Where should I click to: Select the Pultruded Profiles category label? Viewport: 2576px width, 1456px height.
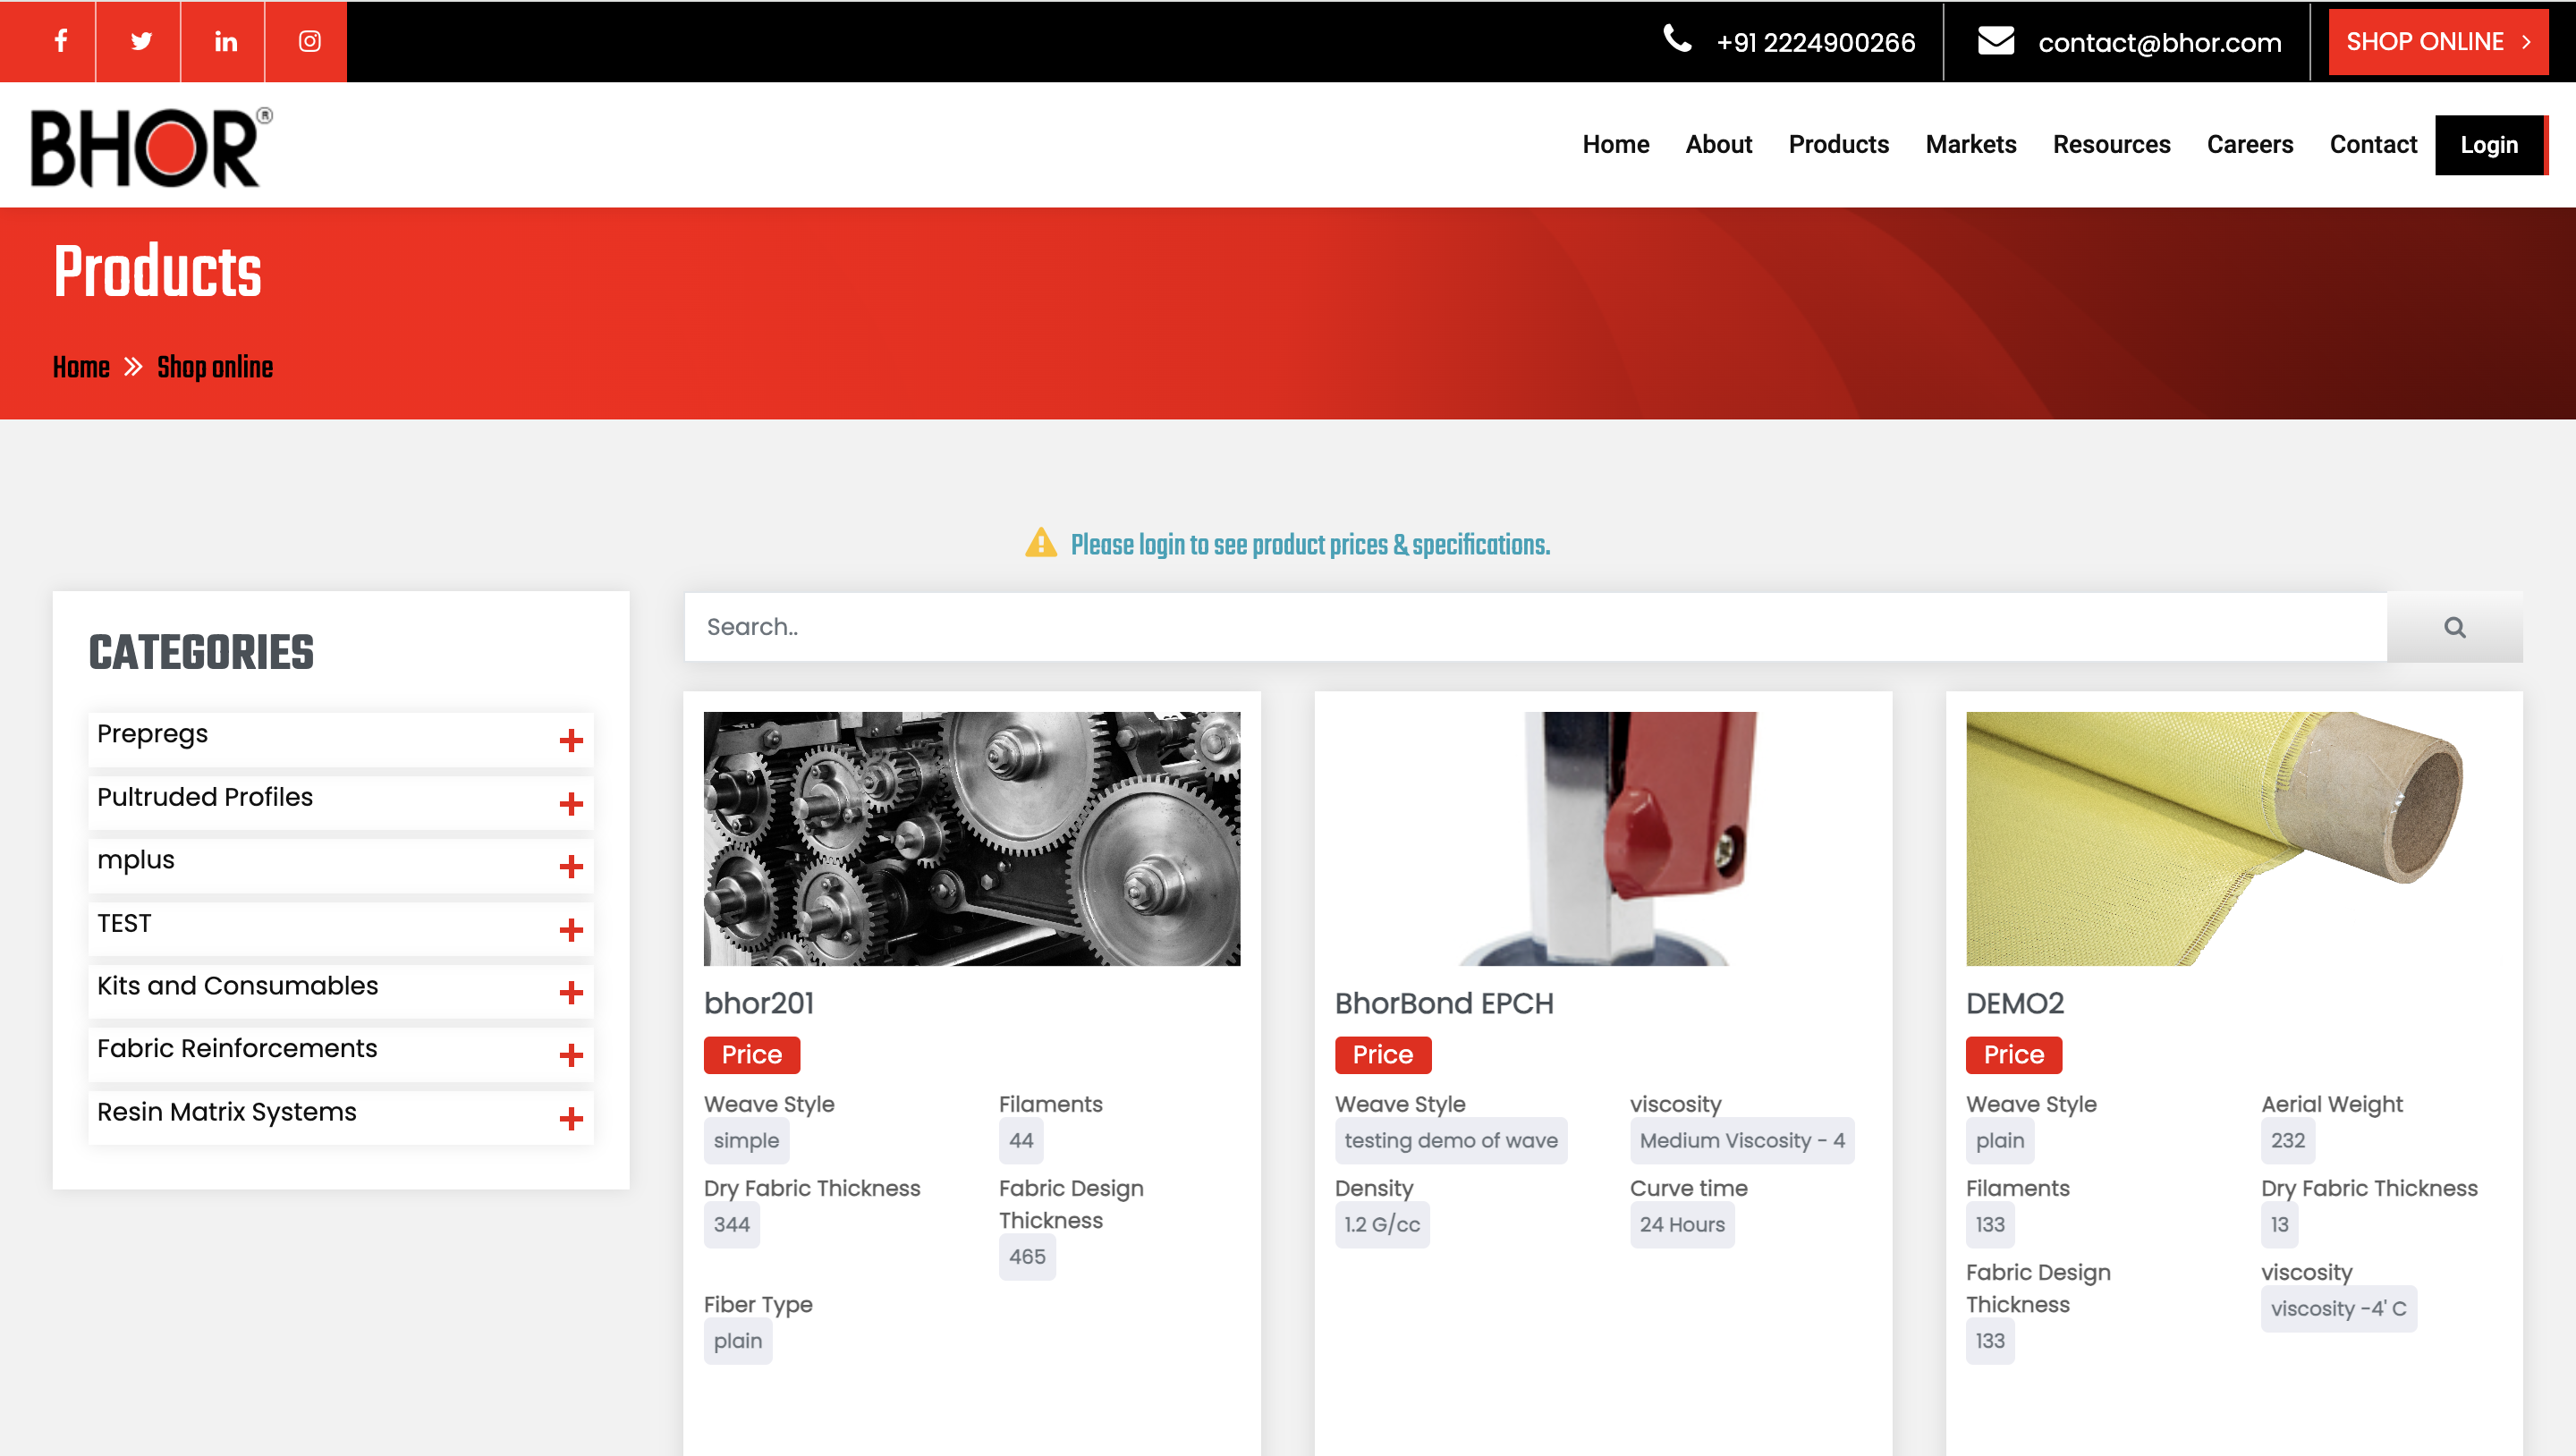click(205, 797)
